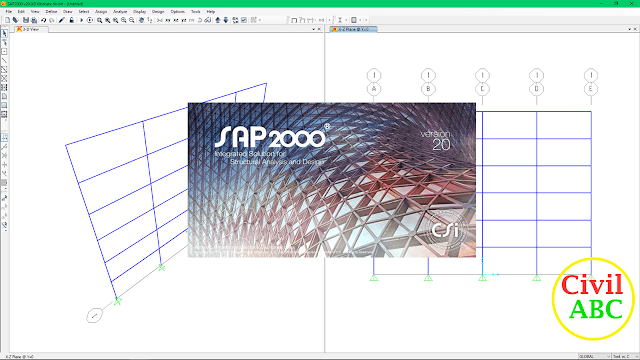Click the Move Up in List arrow
This screenshot has width=640, height=360.
click(x=218, y=20)
